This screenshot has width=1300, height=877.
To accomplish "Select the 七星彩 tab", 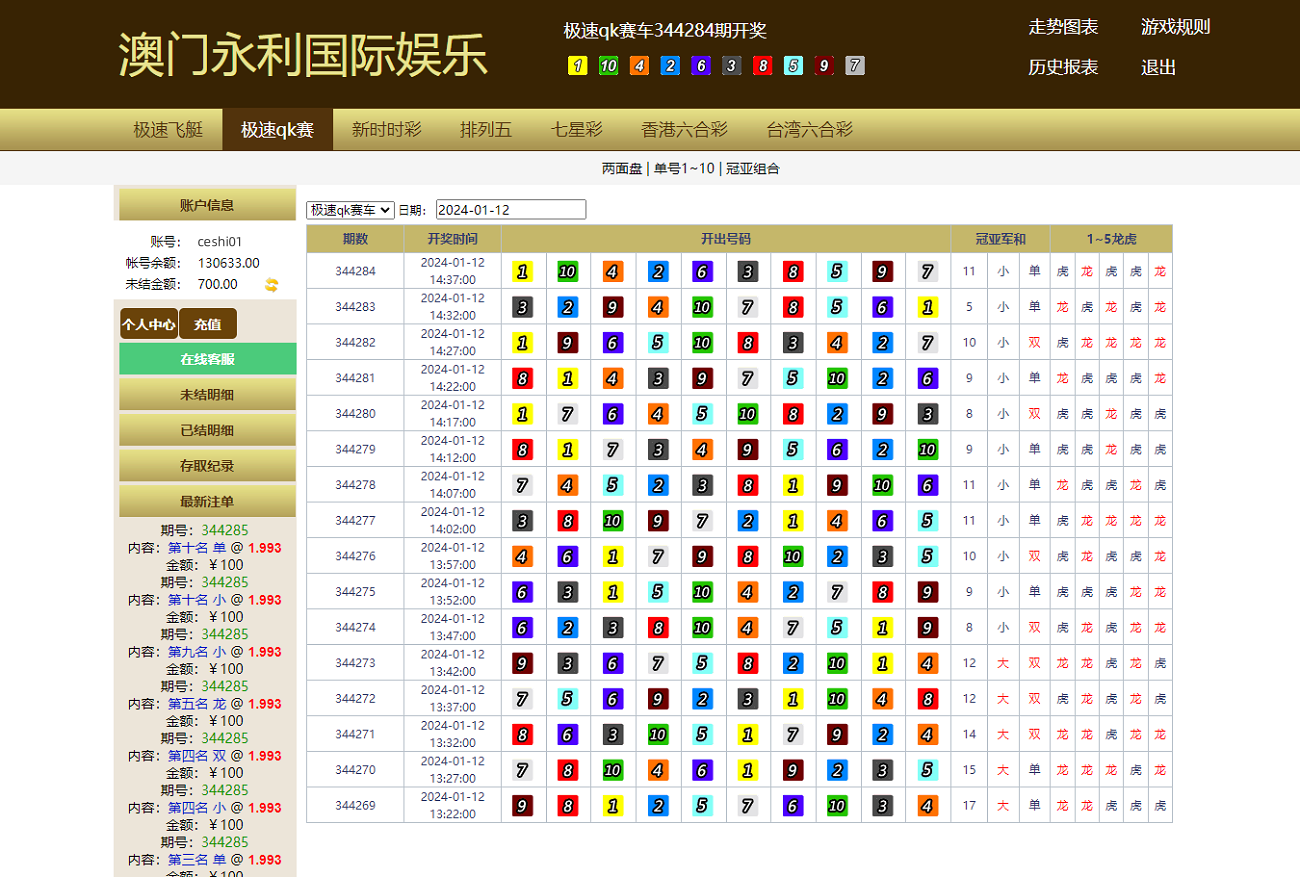I will tap(576, 130).
